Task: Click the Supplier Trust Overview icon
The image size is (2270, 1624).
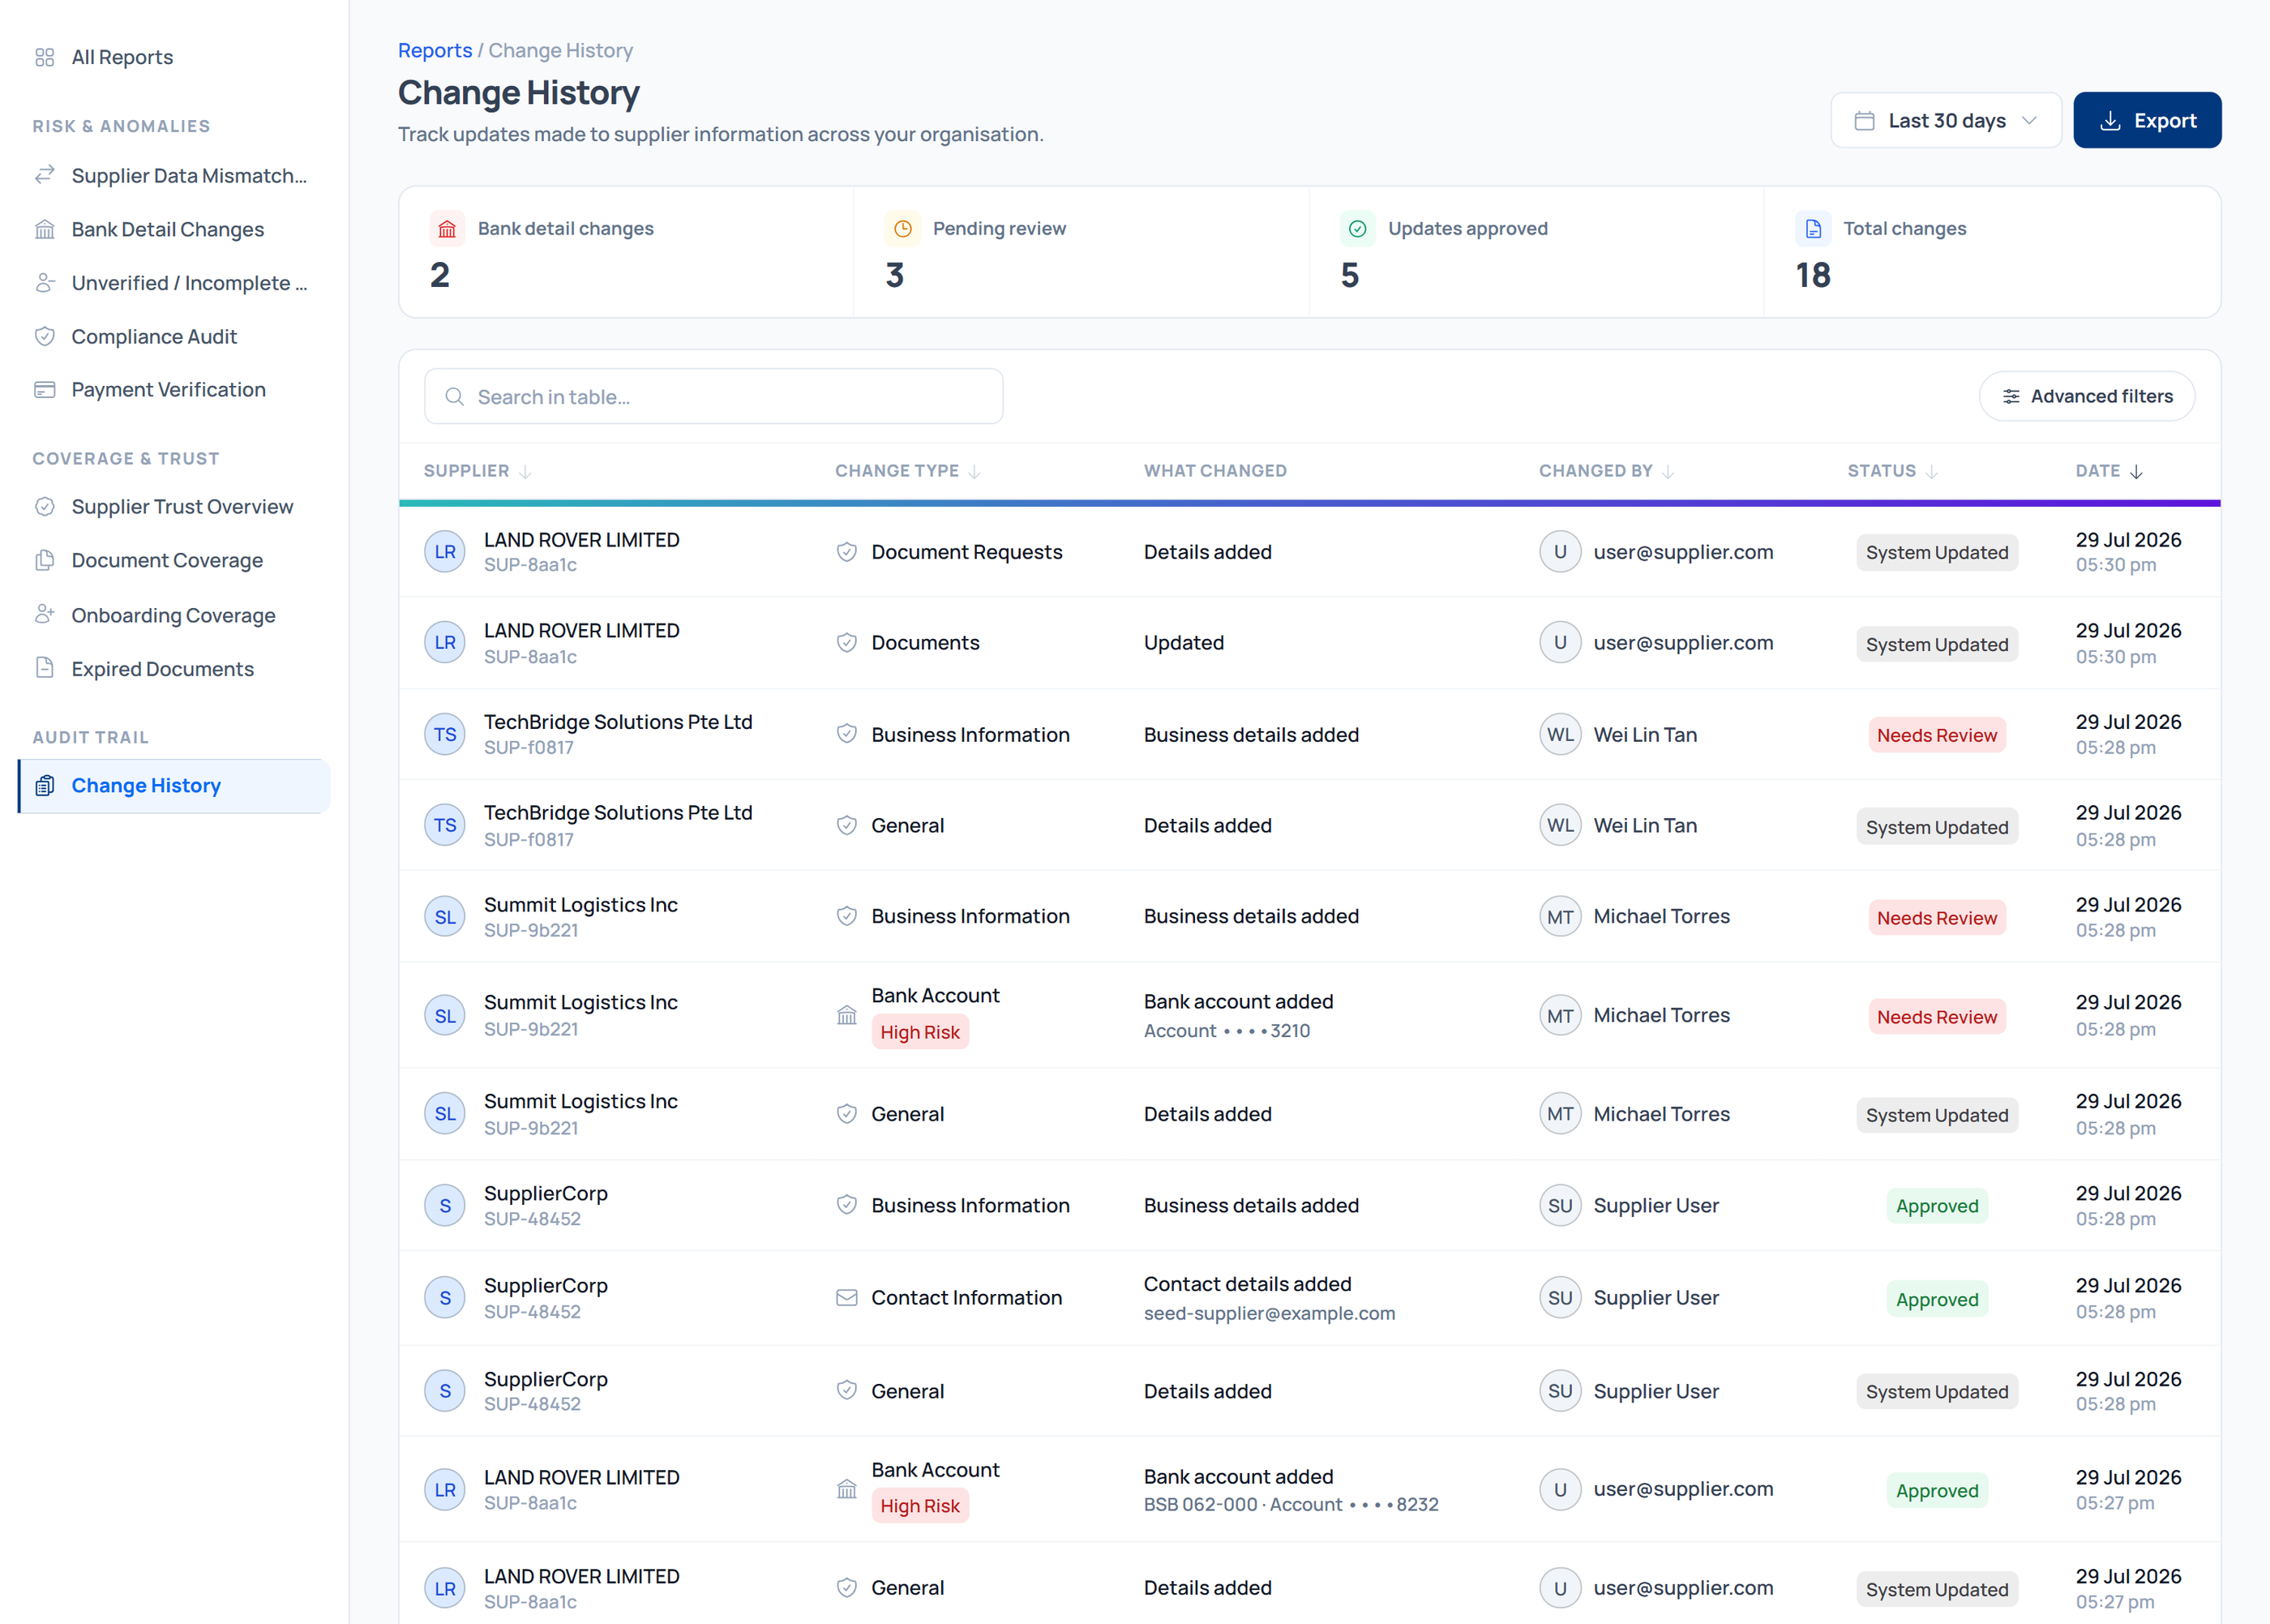Action: (x=44, y=506)
